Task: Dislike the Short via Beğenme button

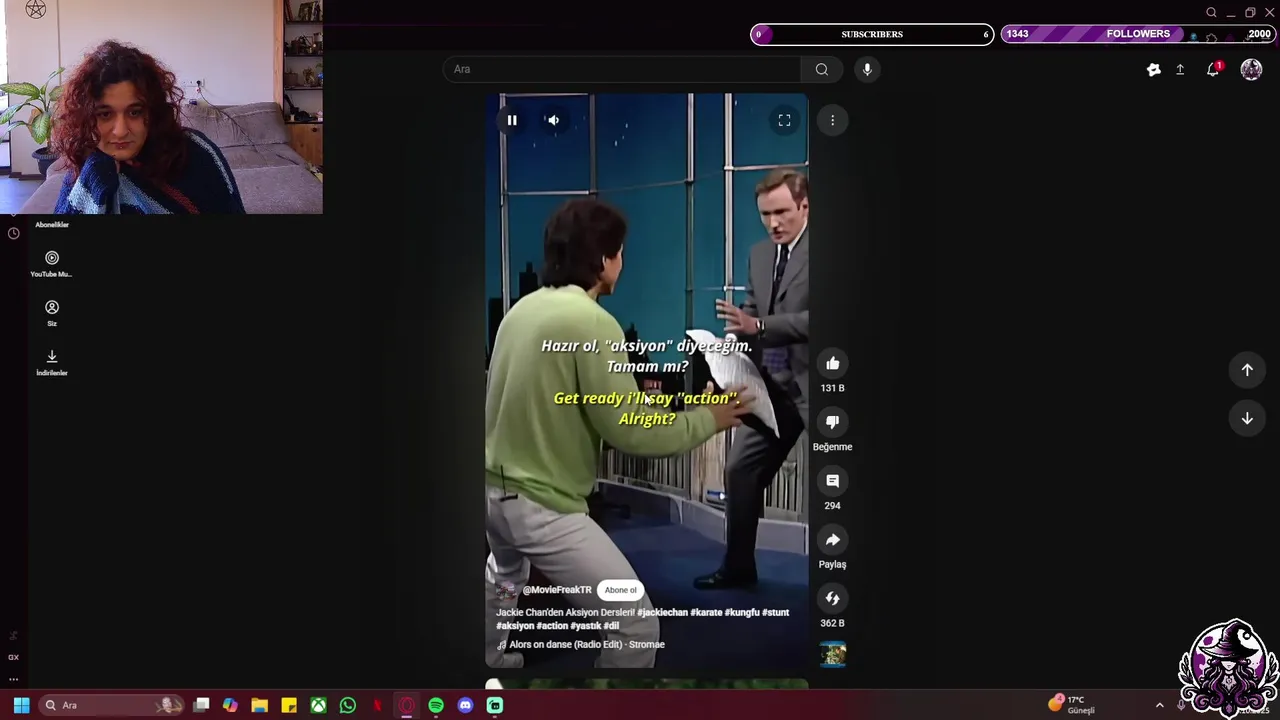Action: coord(832,422)
